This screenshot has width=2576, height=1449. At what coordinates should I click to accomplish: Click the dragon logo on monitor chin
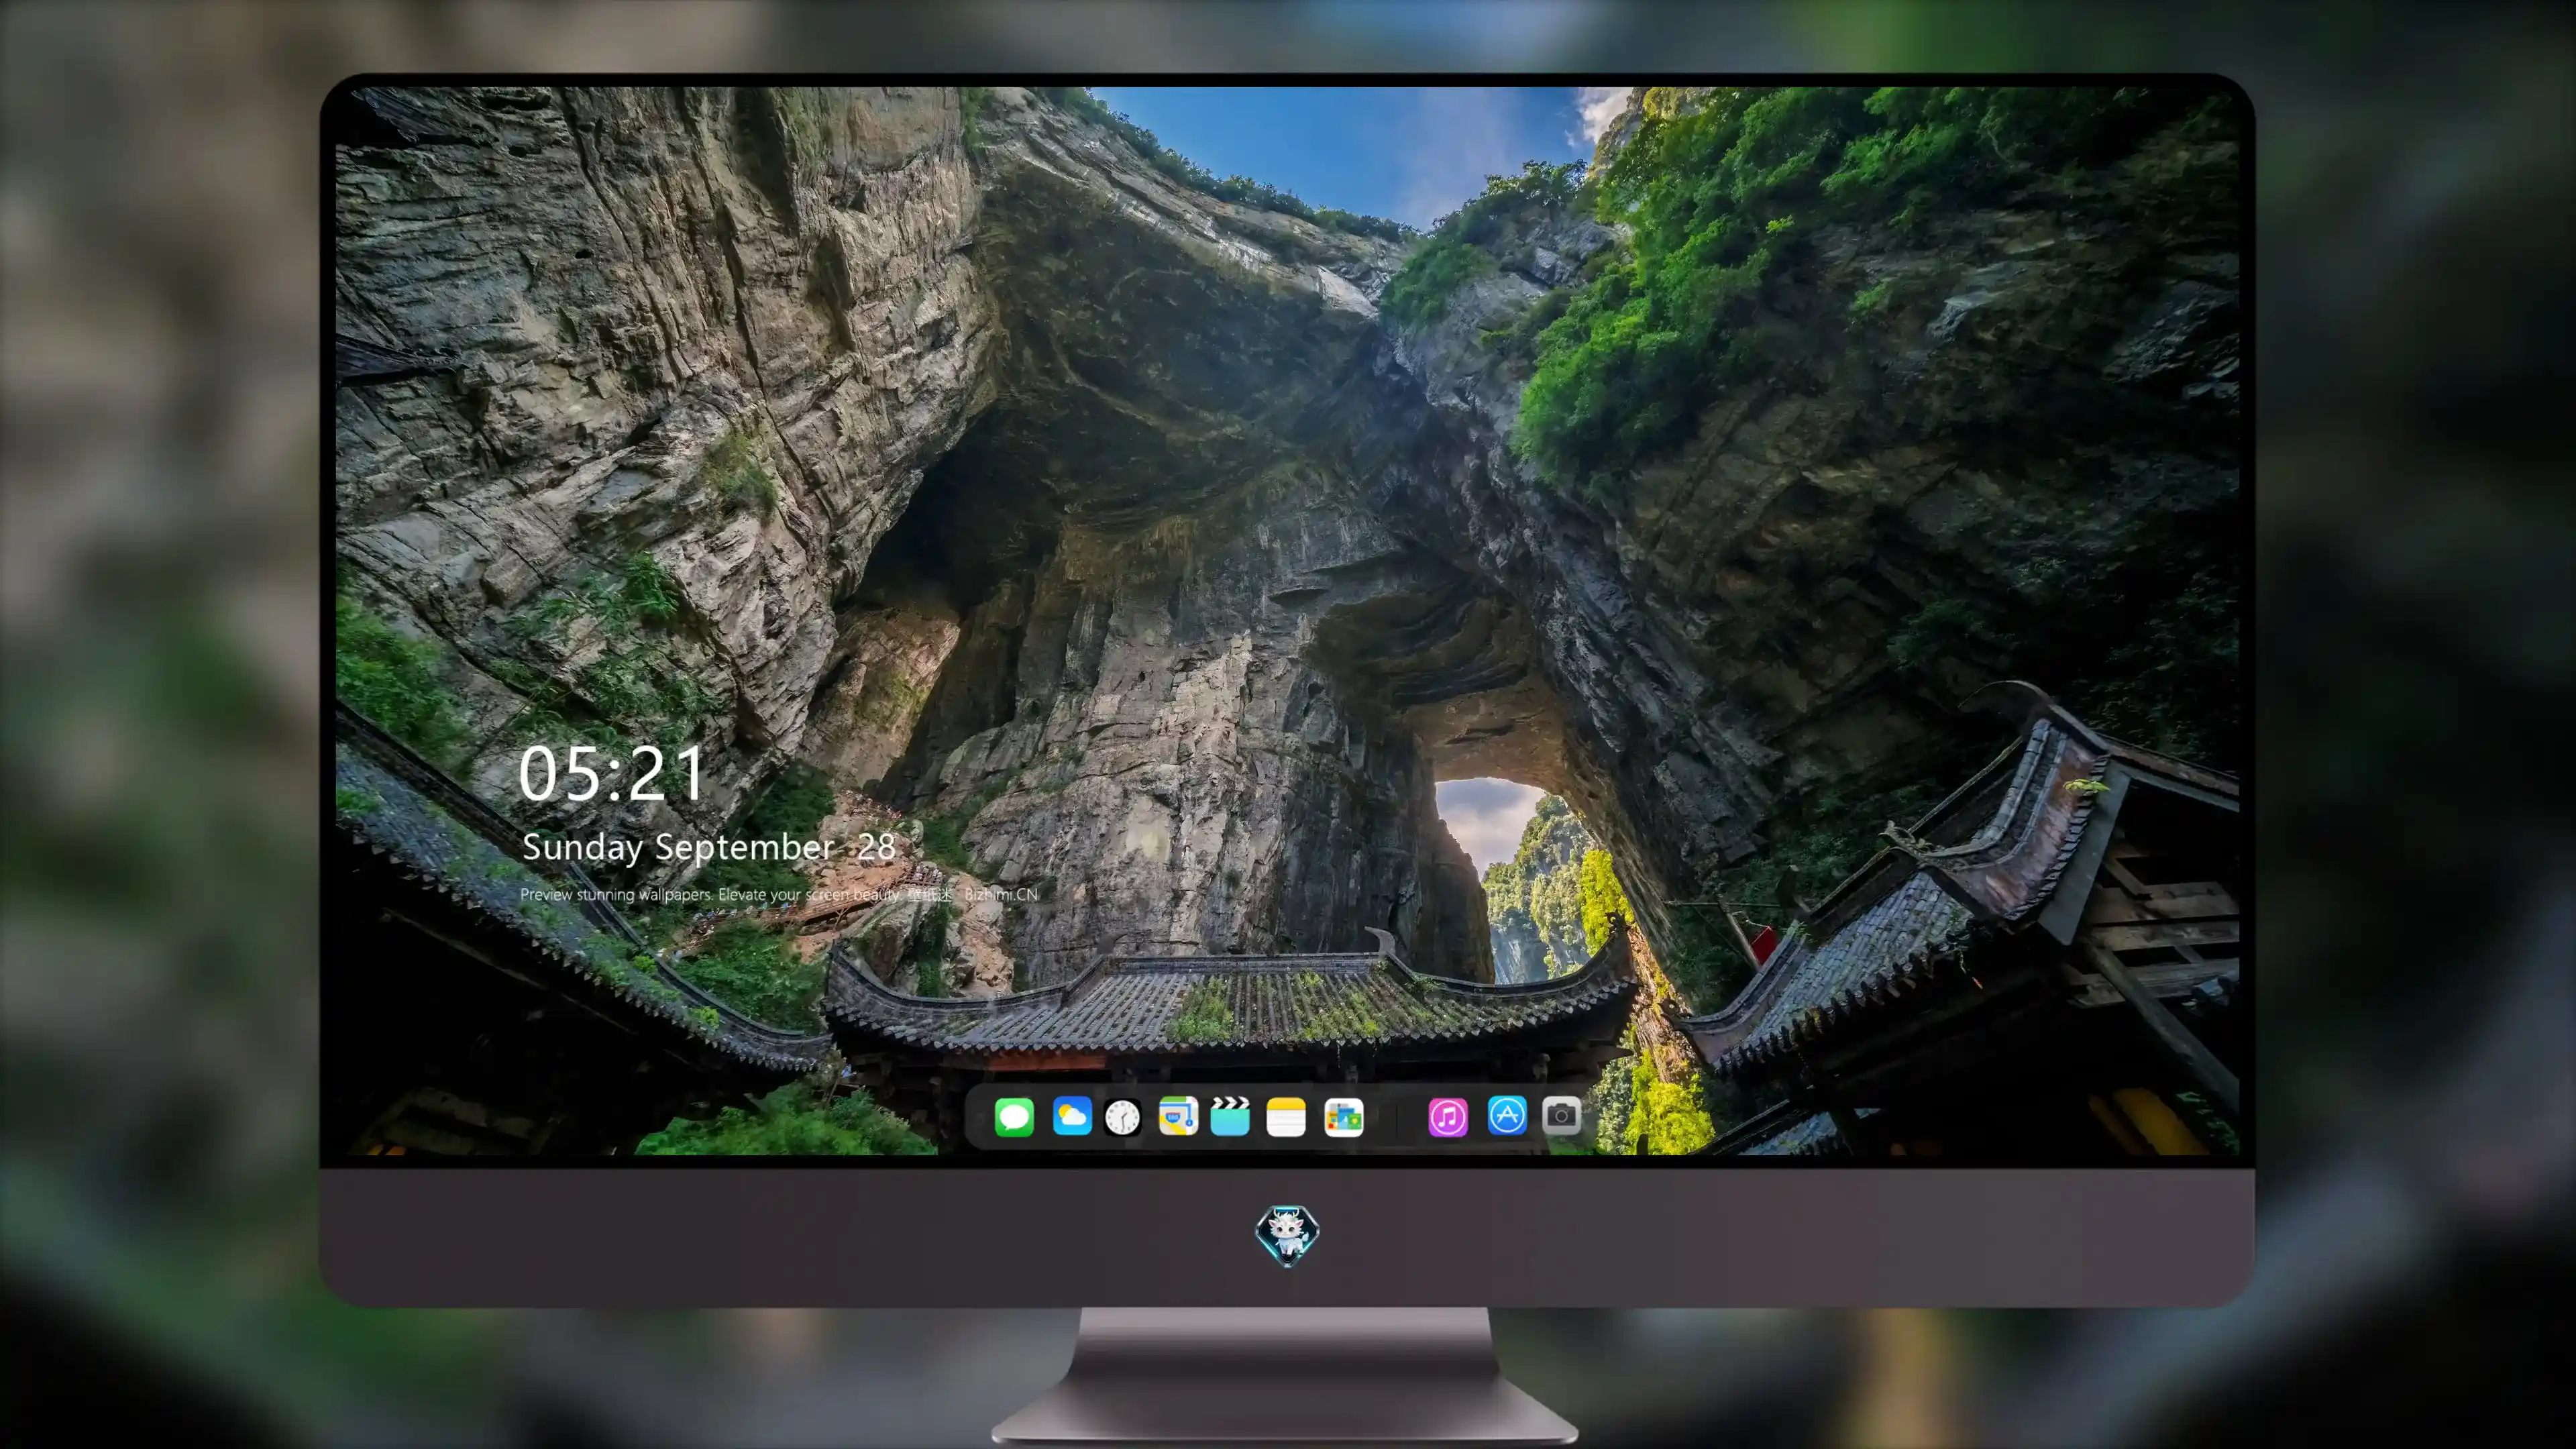point(1287,1235)
